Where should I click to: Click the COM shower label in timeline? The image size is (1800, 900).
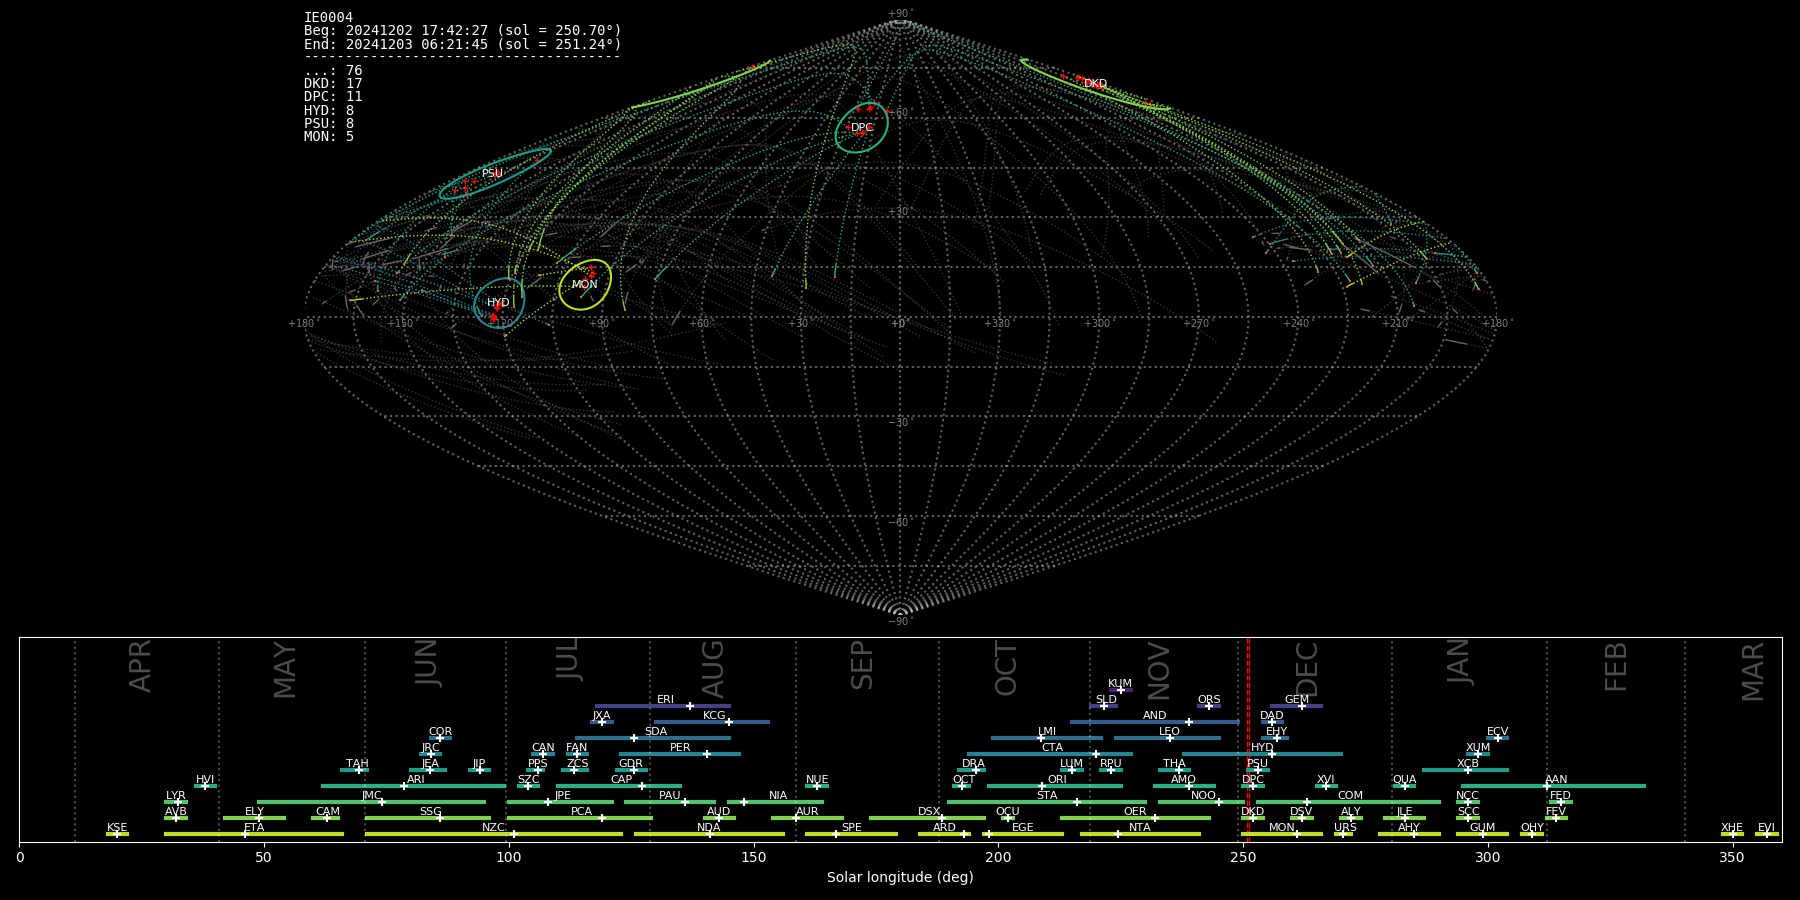(1351, 796)
